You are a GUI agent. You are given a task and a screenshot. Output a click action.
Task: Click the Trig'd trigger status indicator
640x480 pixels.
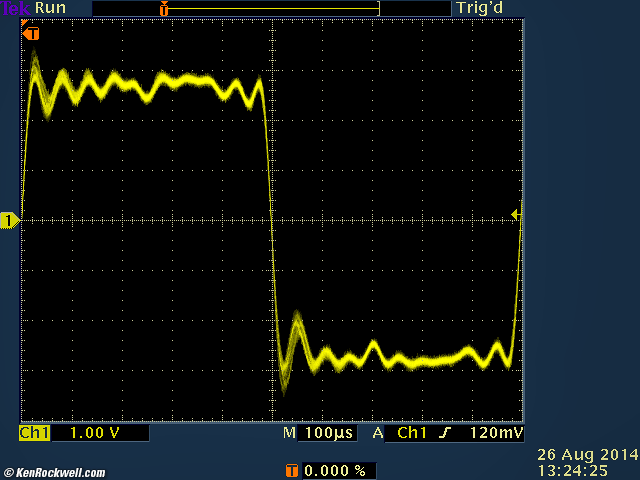coord(478,8)
